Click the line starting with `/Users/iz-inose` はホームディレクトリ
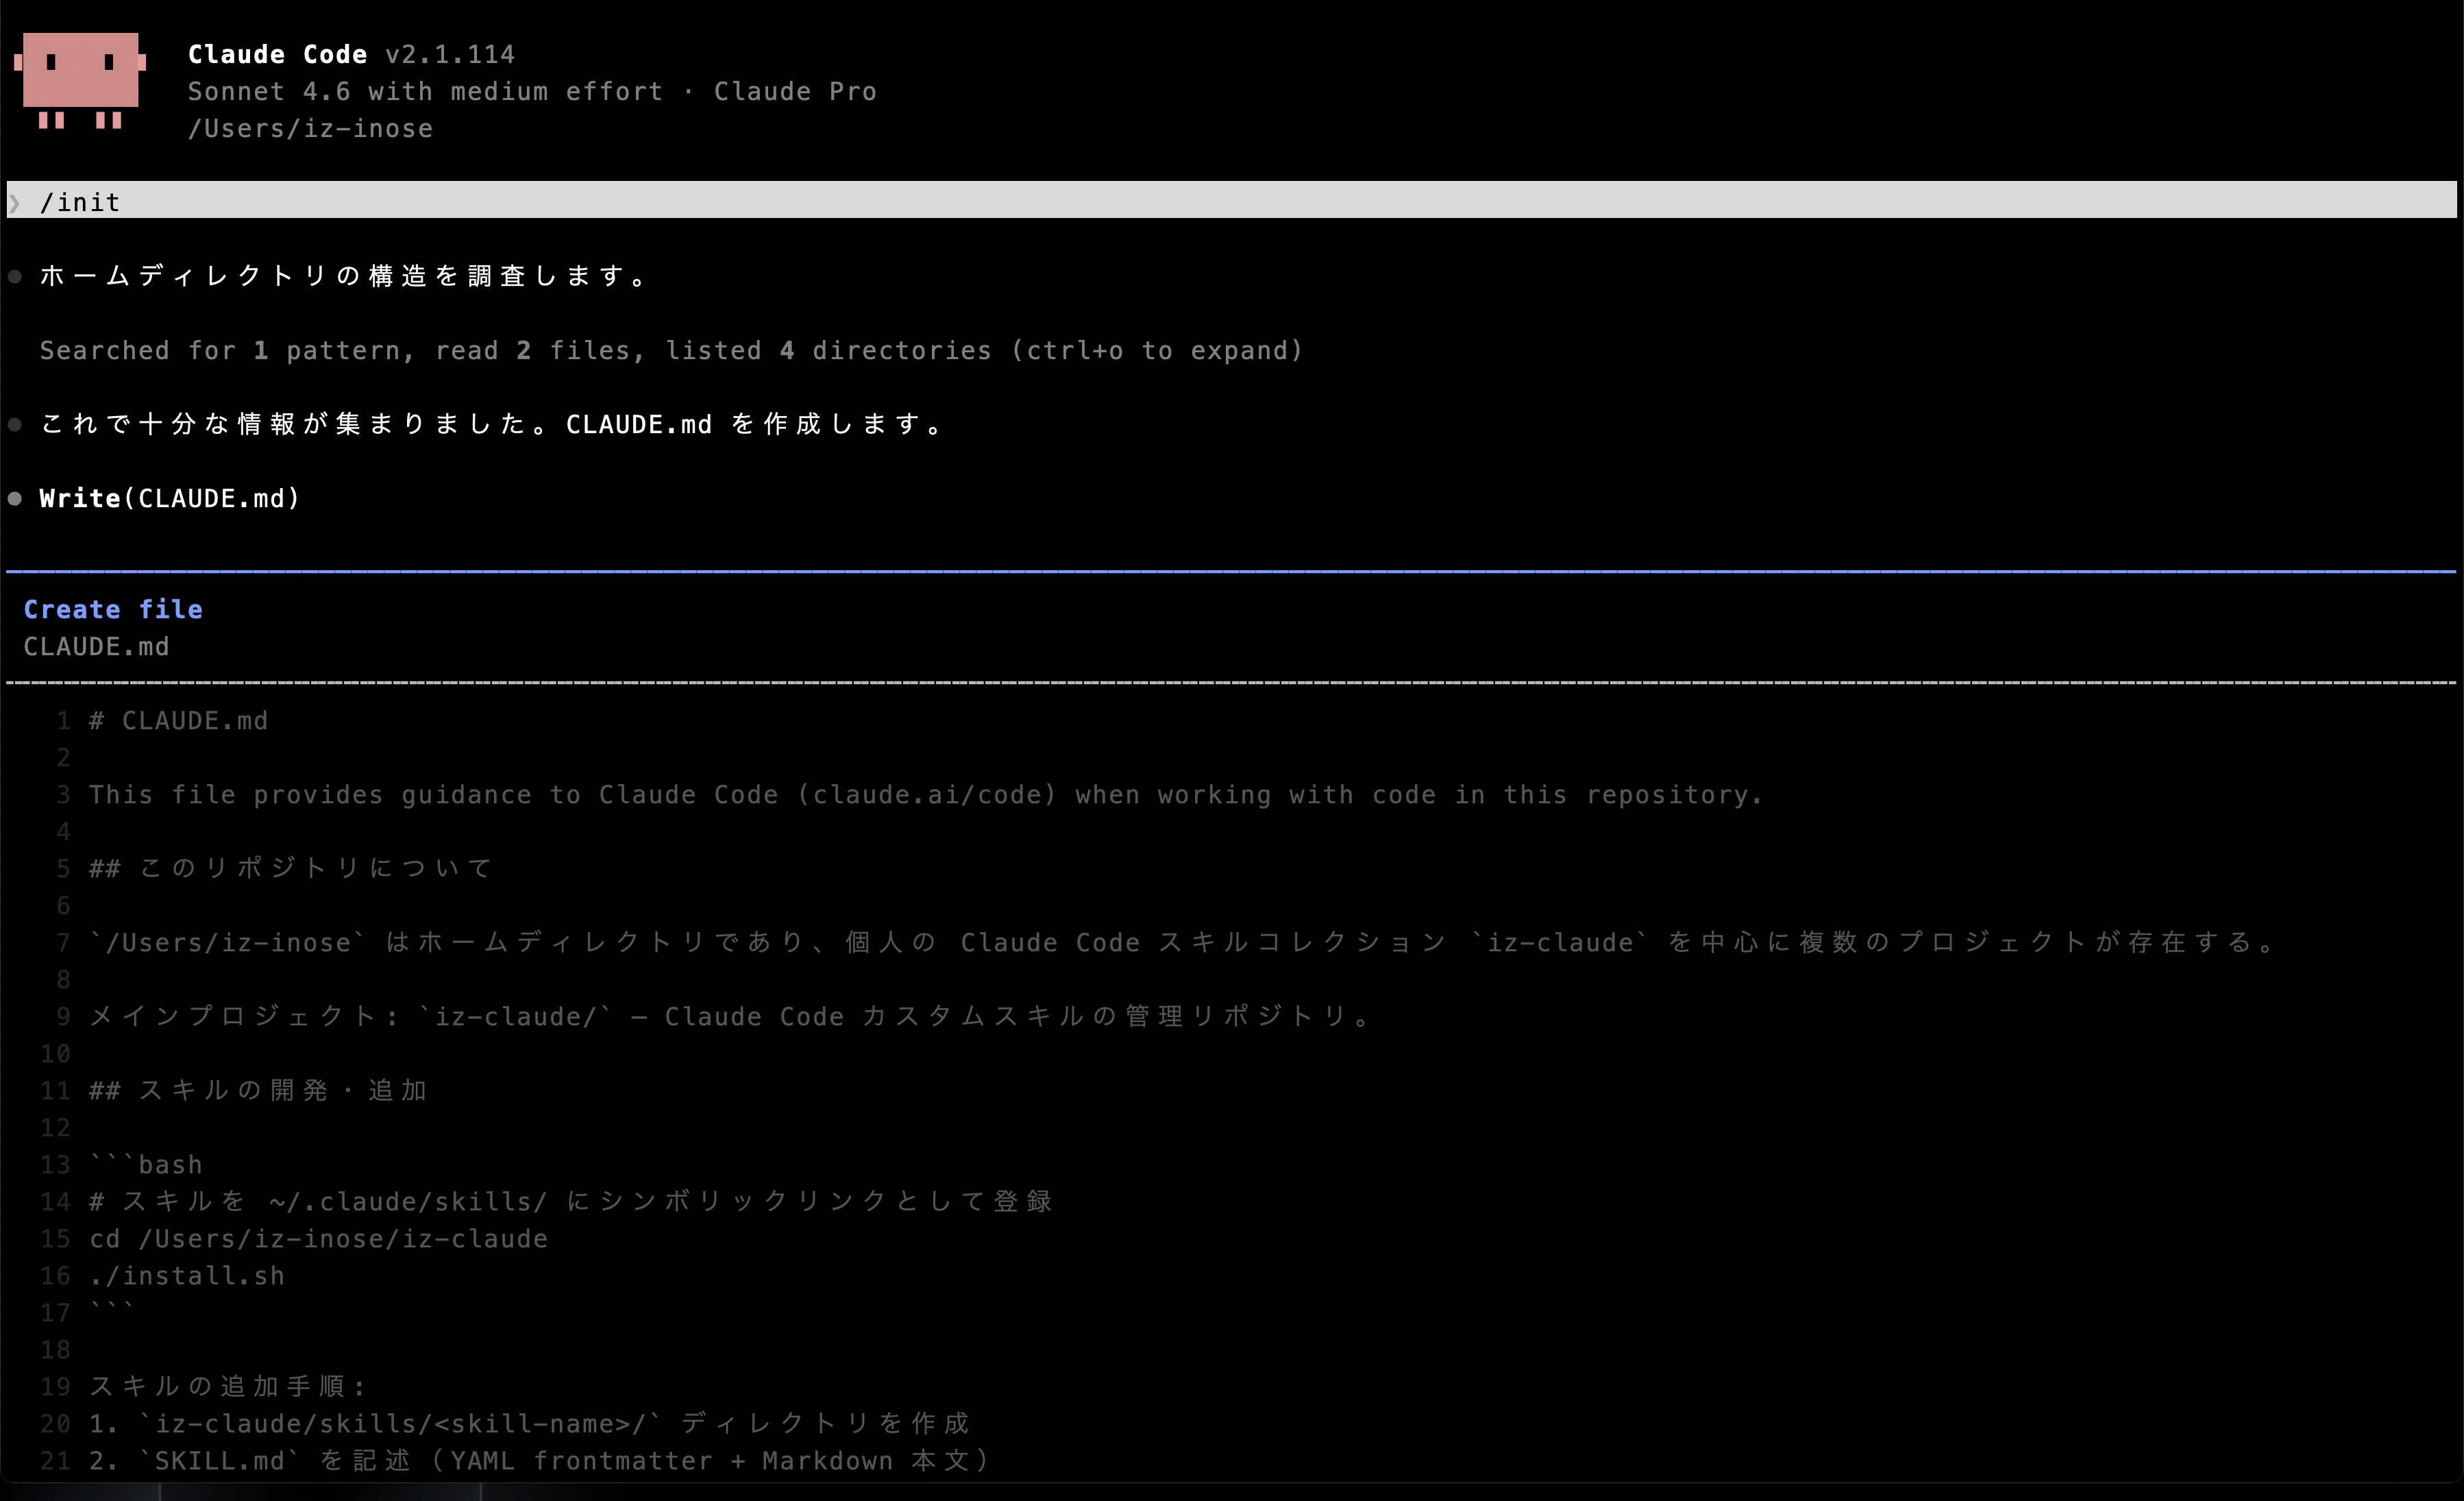 pos(1183,942)
